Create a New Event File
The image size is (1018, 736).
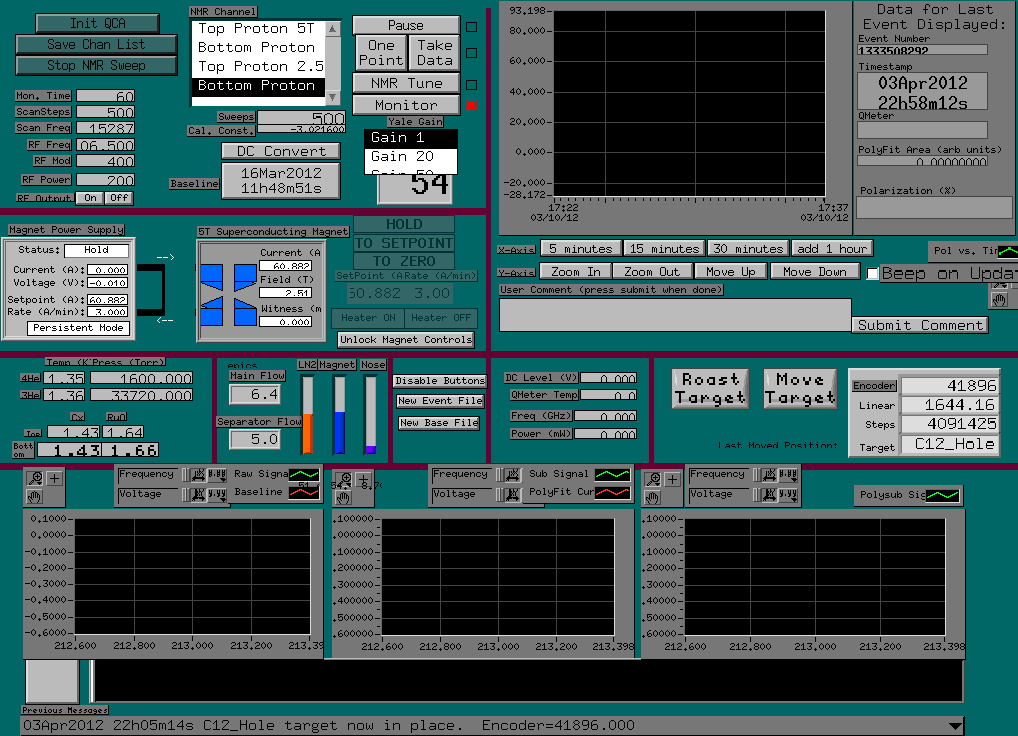point(441,401)
